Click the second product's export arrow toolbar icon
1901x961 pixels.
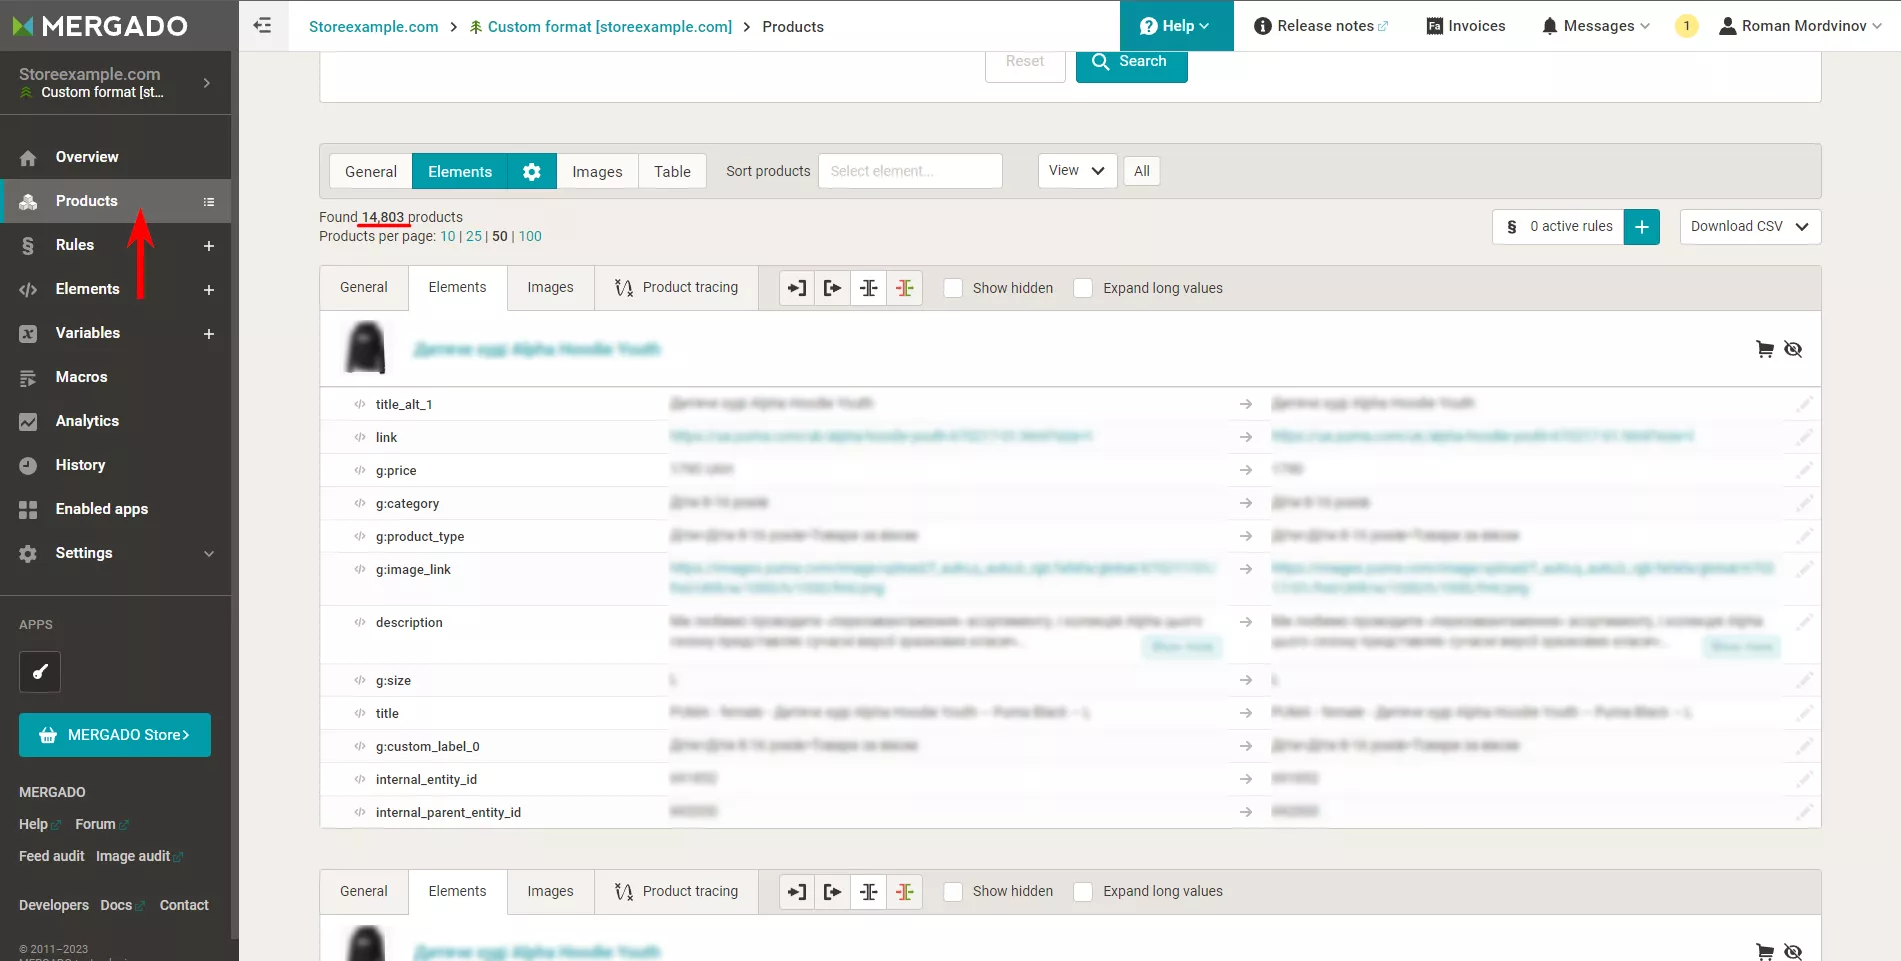833,892
